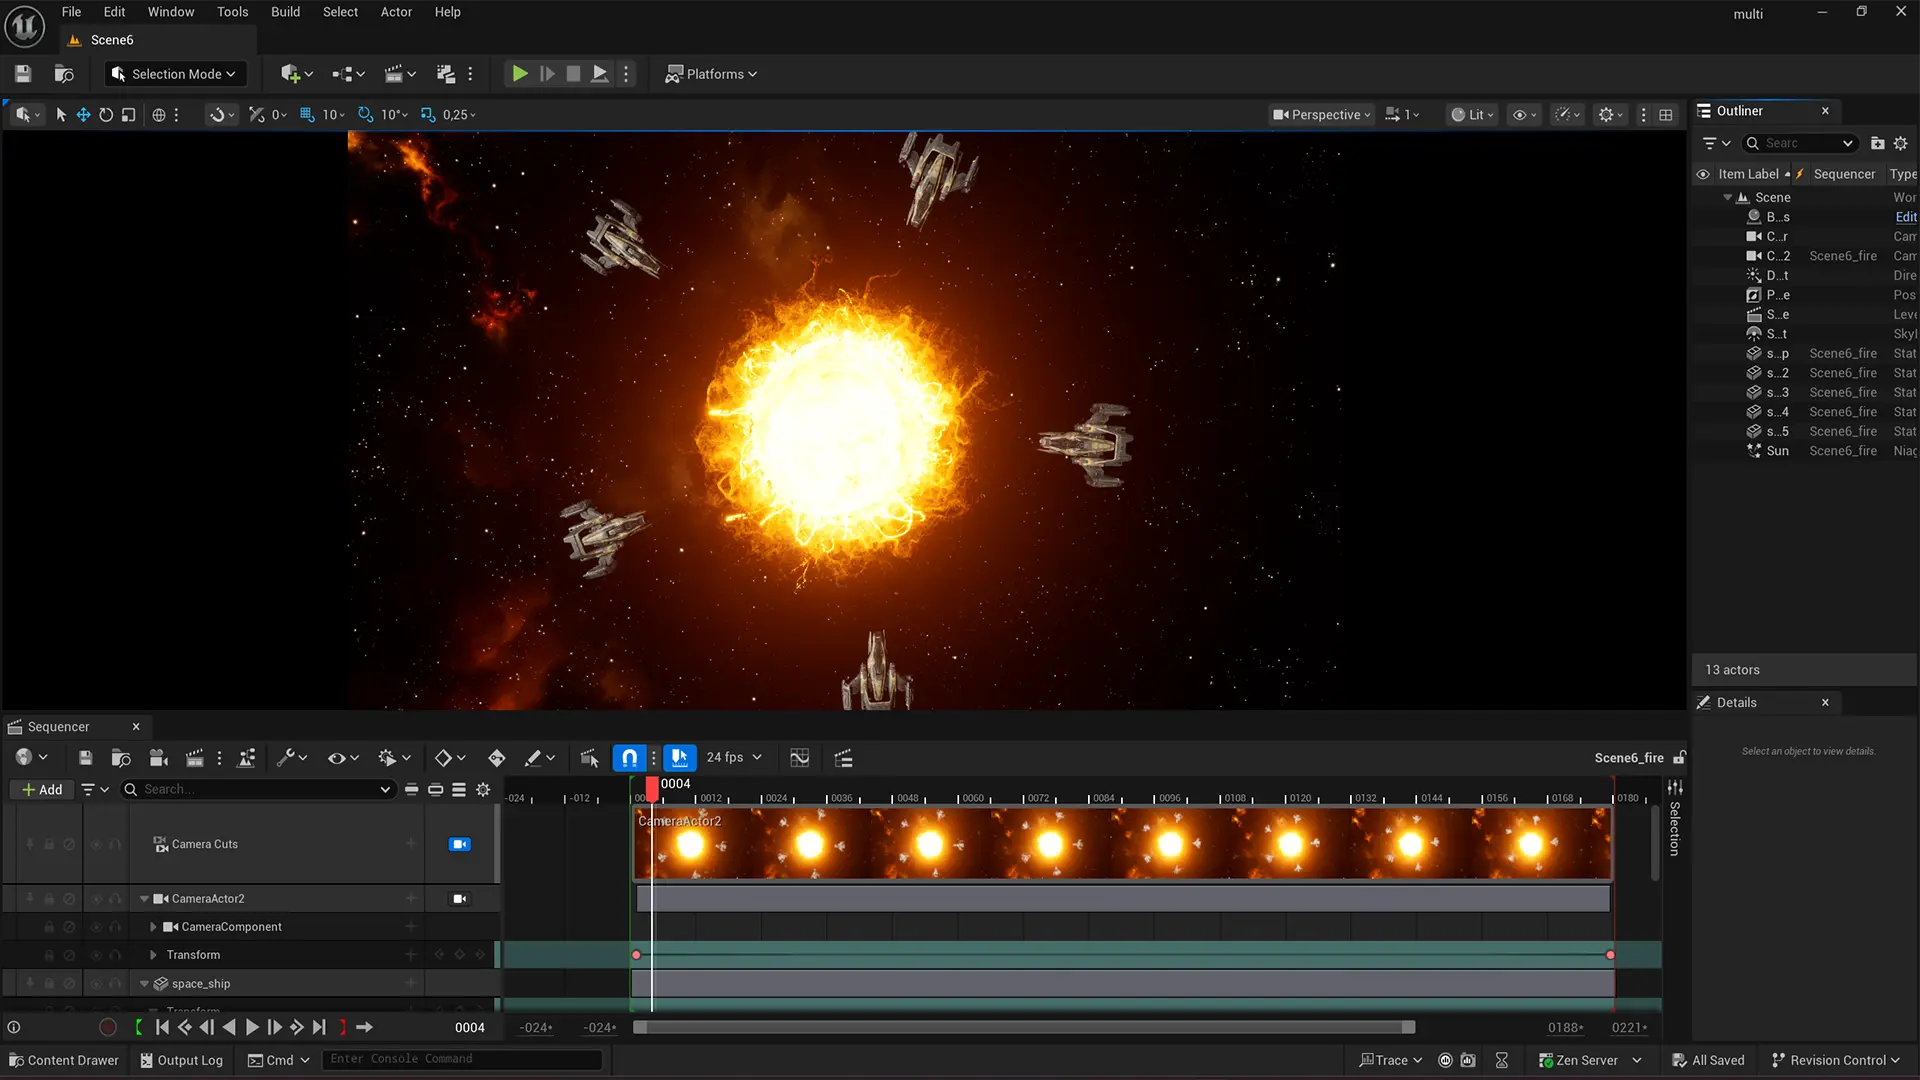The image size is (1920, 1080).
Task: Select the rotate transform tool in viewport
Action: pos(106,115)
